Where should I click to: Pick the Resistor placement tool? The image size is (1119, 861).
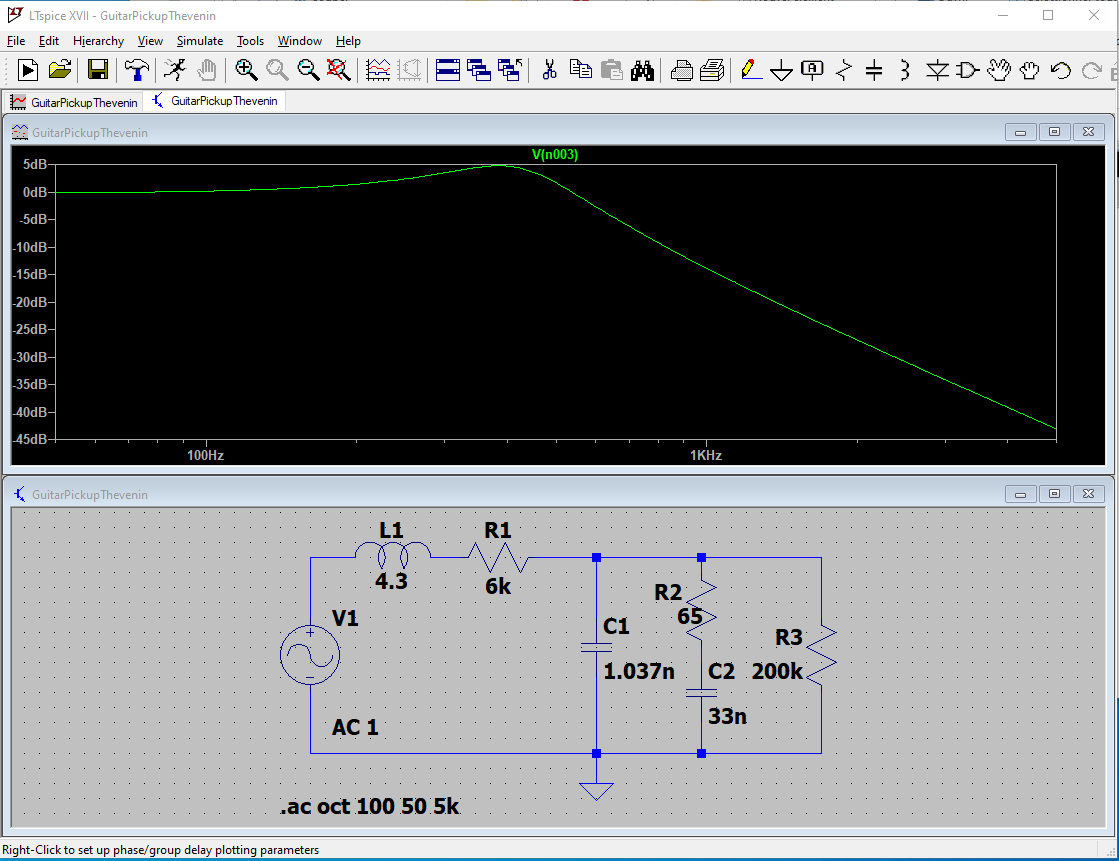click(844, 70)
